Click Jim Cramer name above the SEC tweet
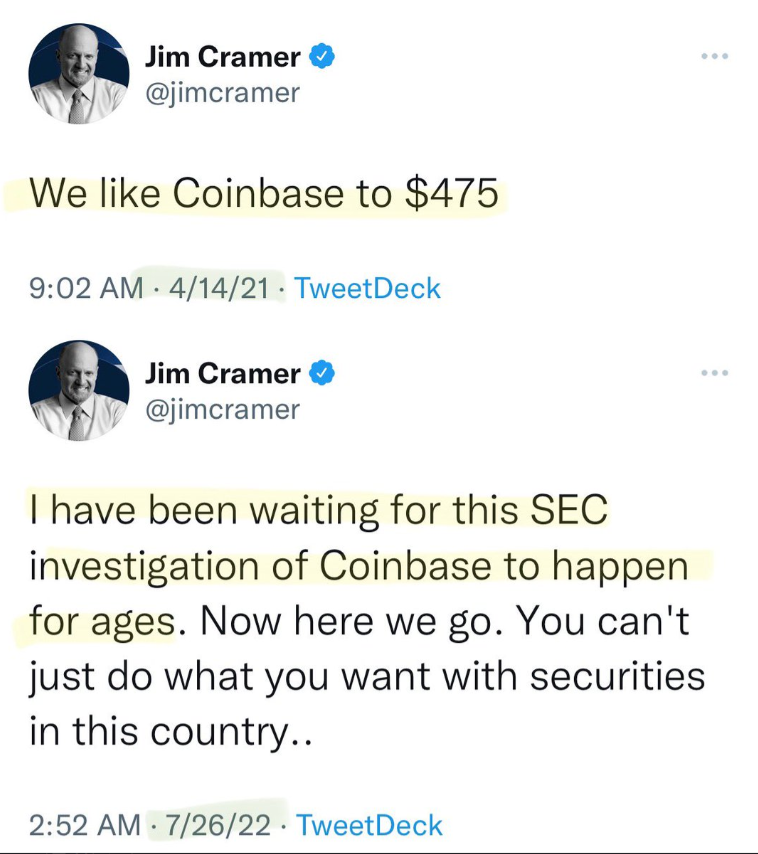Screen dimensions: 758x854 tap(222, 374)
